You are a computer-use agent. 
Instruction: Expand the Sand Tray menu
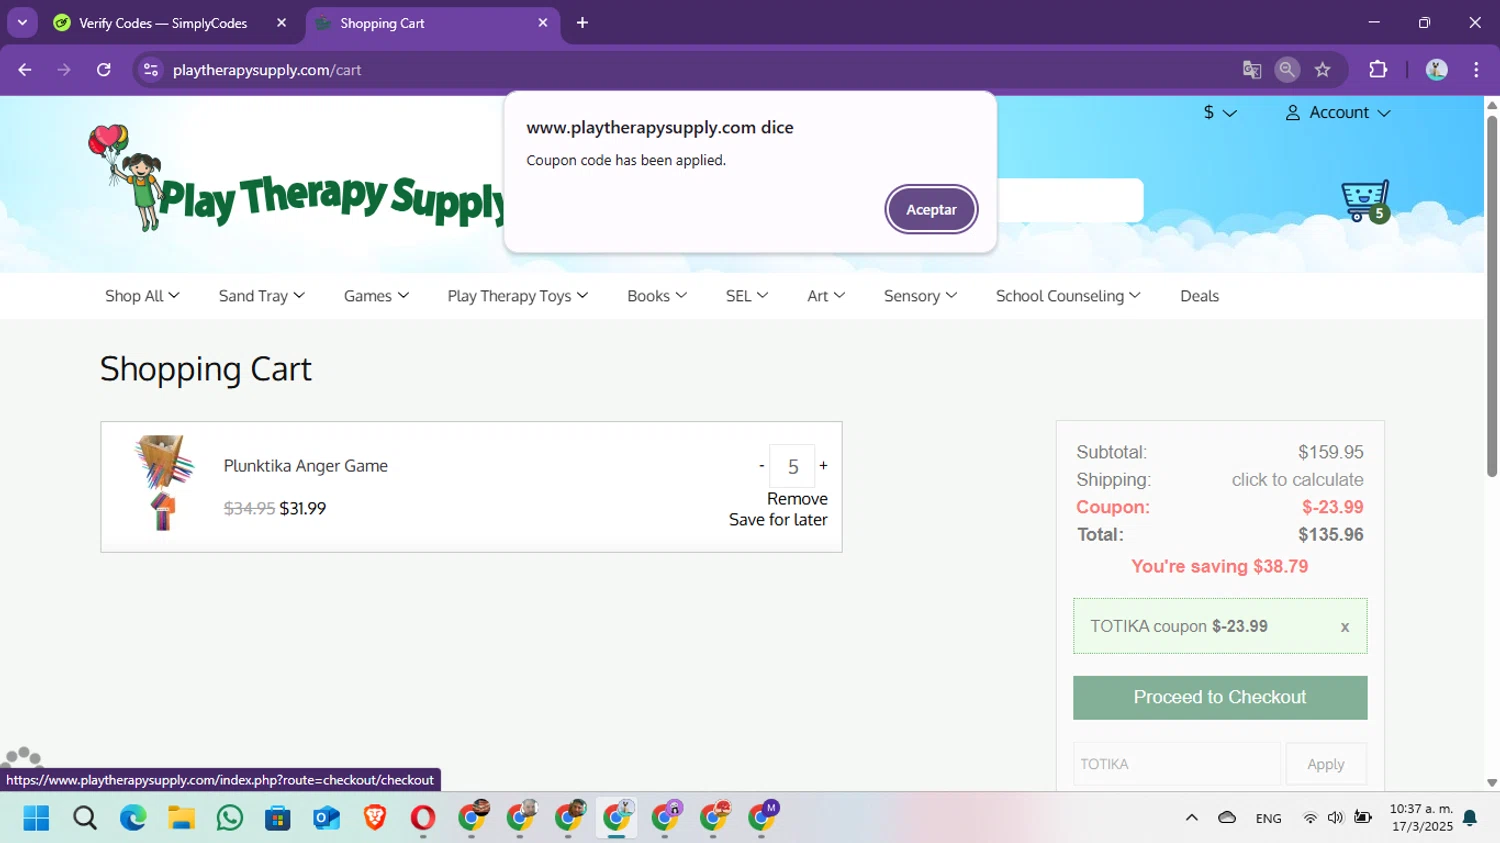tap(262, 296)
